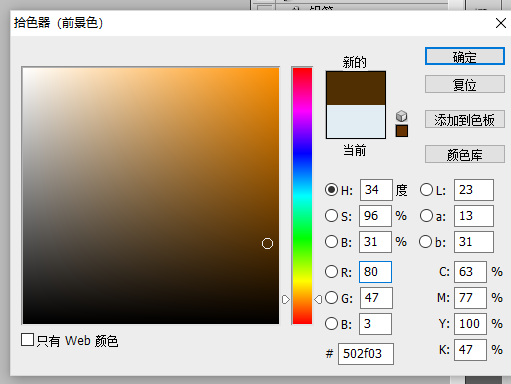
Task: Click the small web-safe brown color swatch
Action: (402, 131)
